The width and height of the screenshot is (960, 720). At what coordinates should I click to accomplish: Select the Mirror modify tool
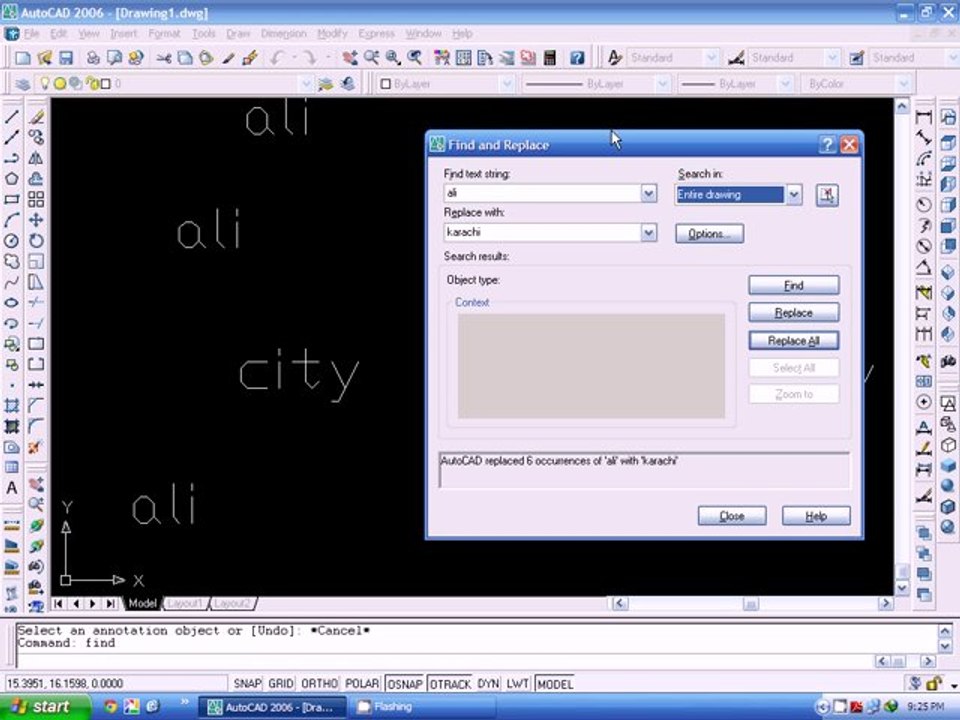pos(36,158)
